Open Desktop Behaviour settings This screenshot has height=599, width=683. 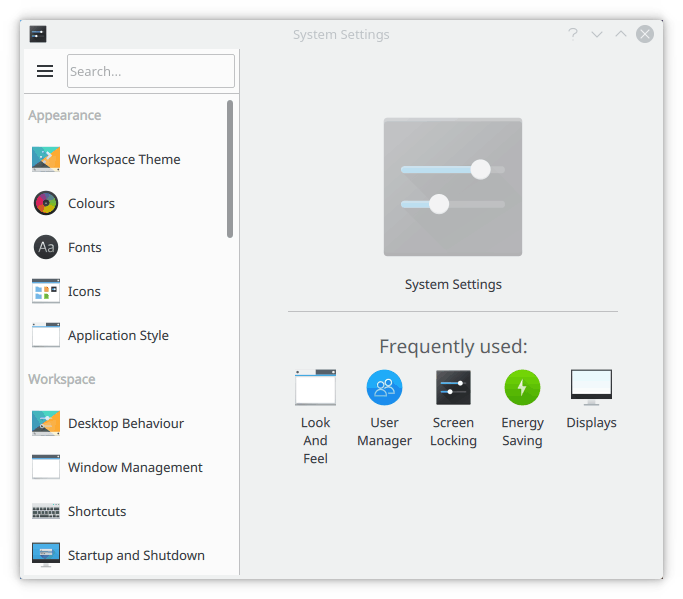124,424
